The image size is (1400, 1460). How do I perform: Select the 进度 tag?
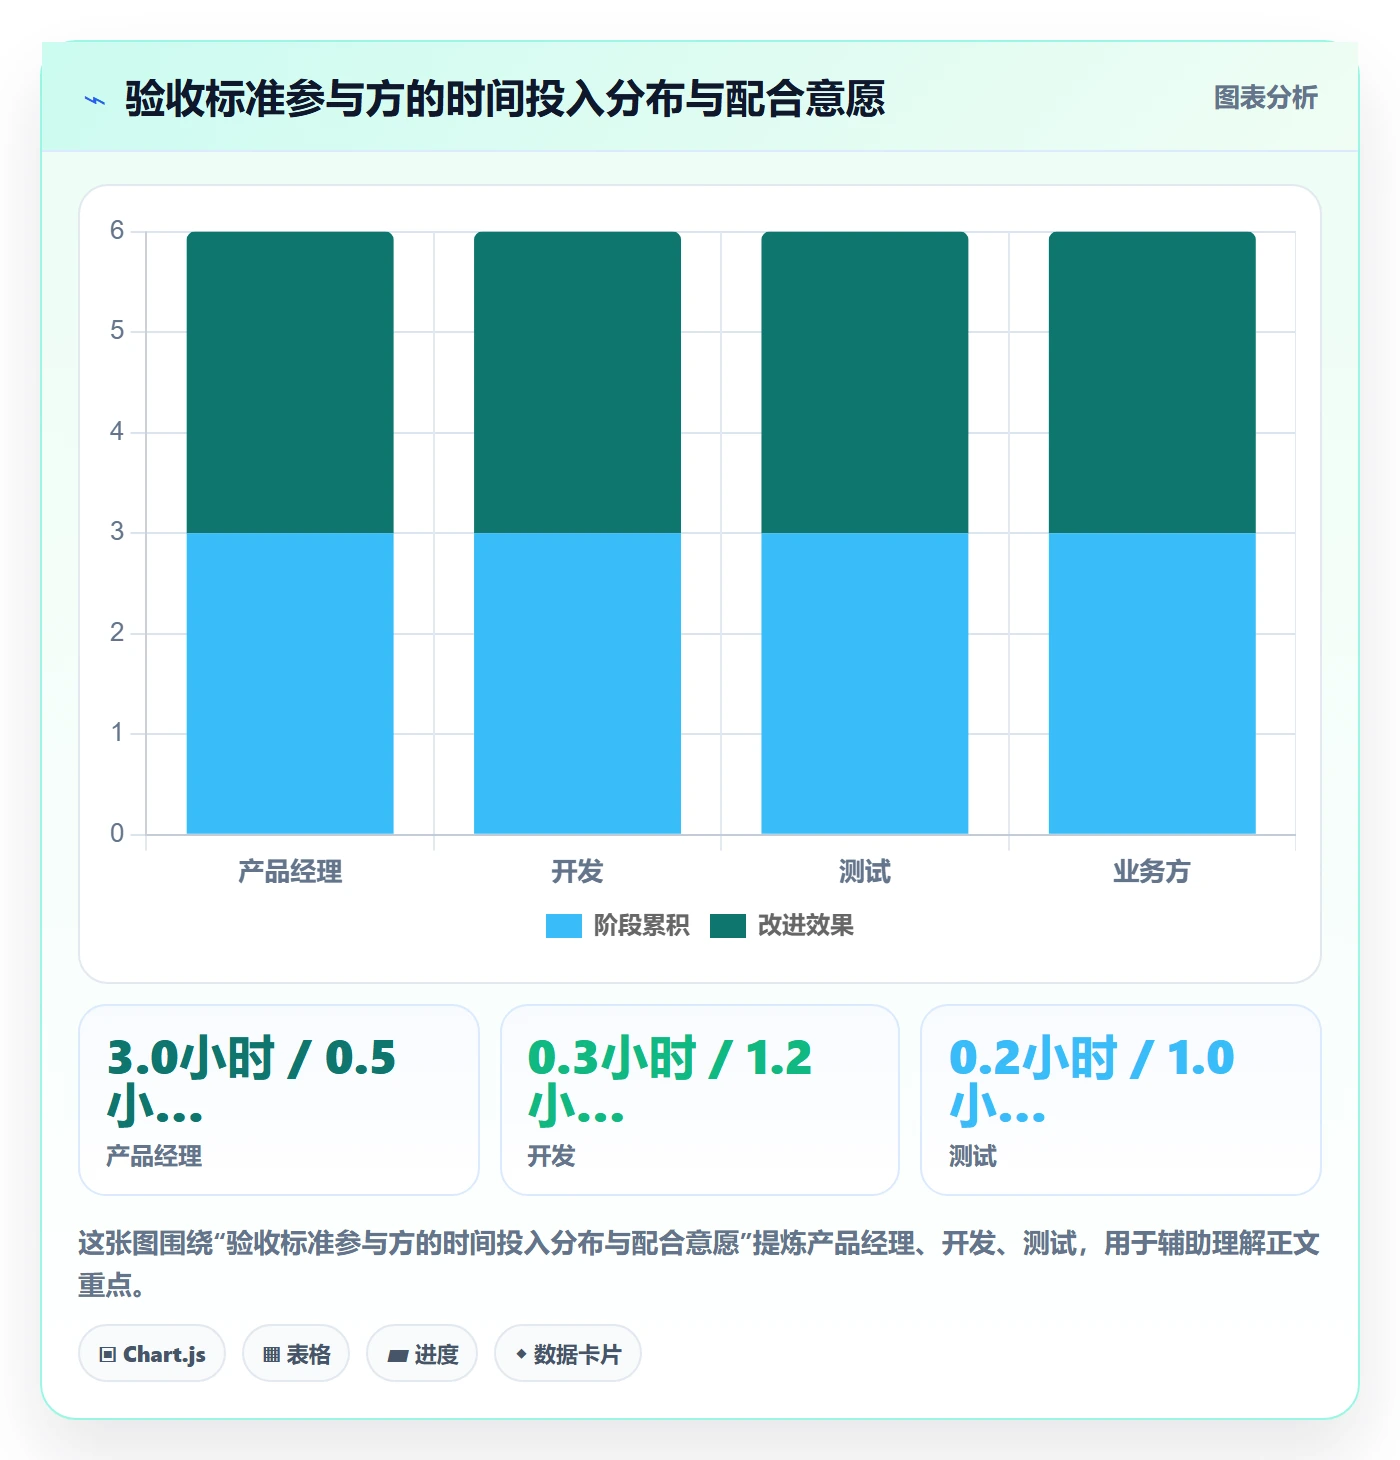pos(422,1354)
